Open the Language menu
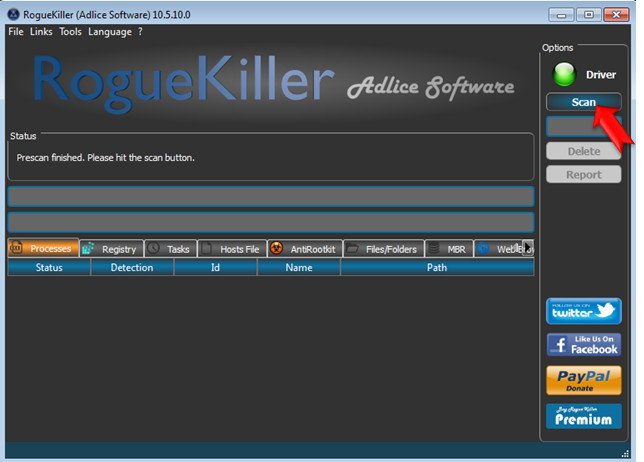This screenshot has width=644, height=462. tap(109, 32)
